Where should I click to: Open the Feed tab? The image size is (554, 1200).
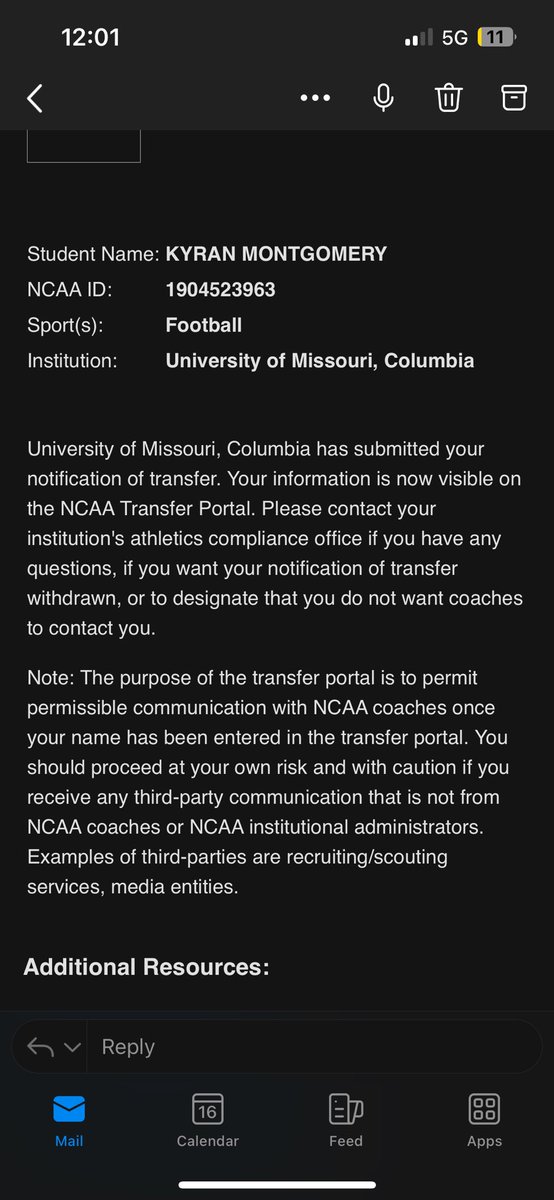[346, 1120]
